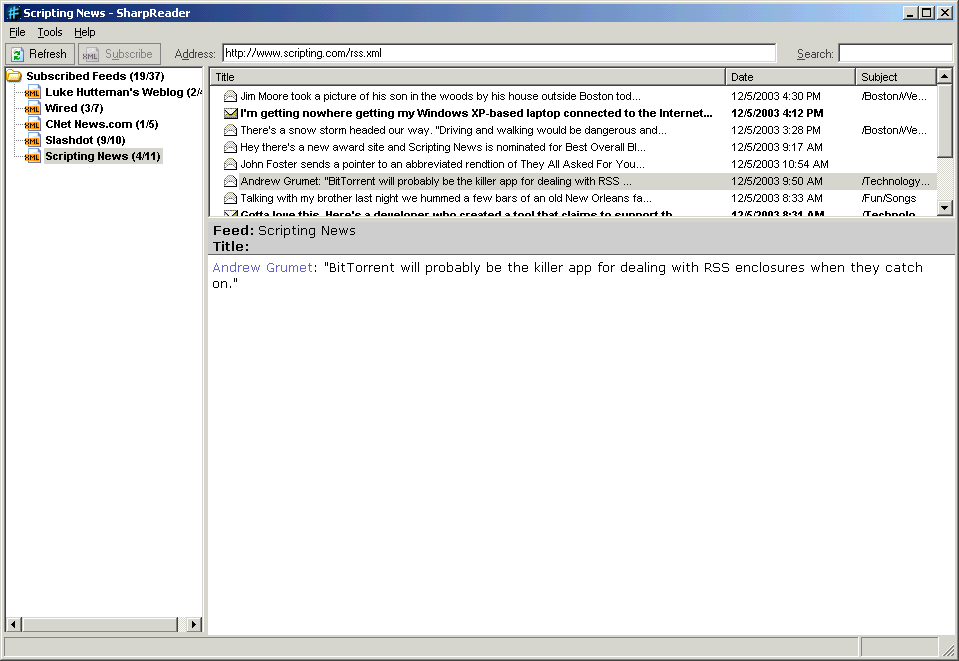Sort items by the Date column header
Screen dimensions: 959x661
790,77
